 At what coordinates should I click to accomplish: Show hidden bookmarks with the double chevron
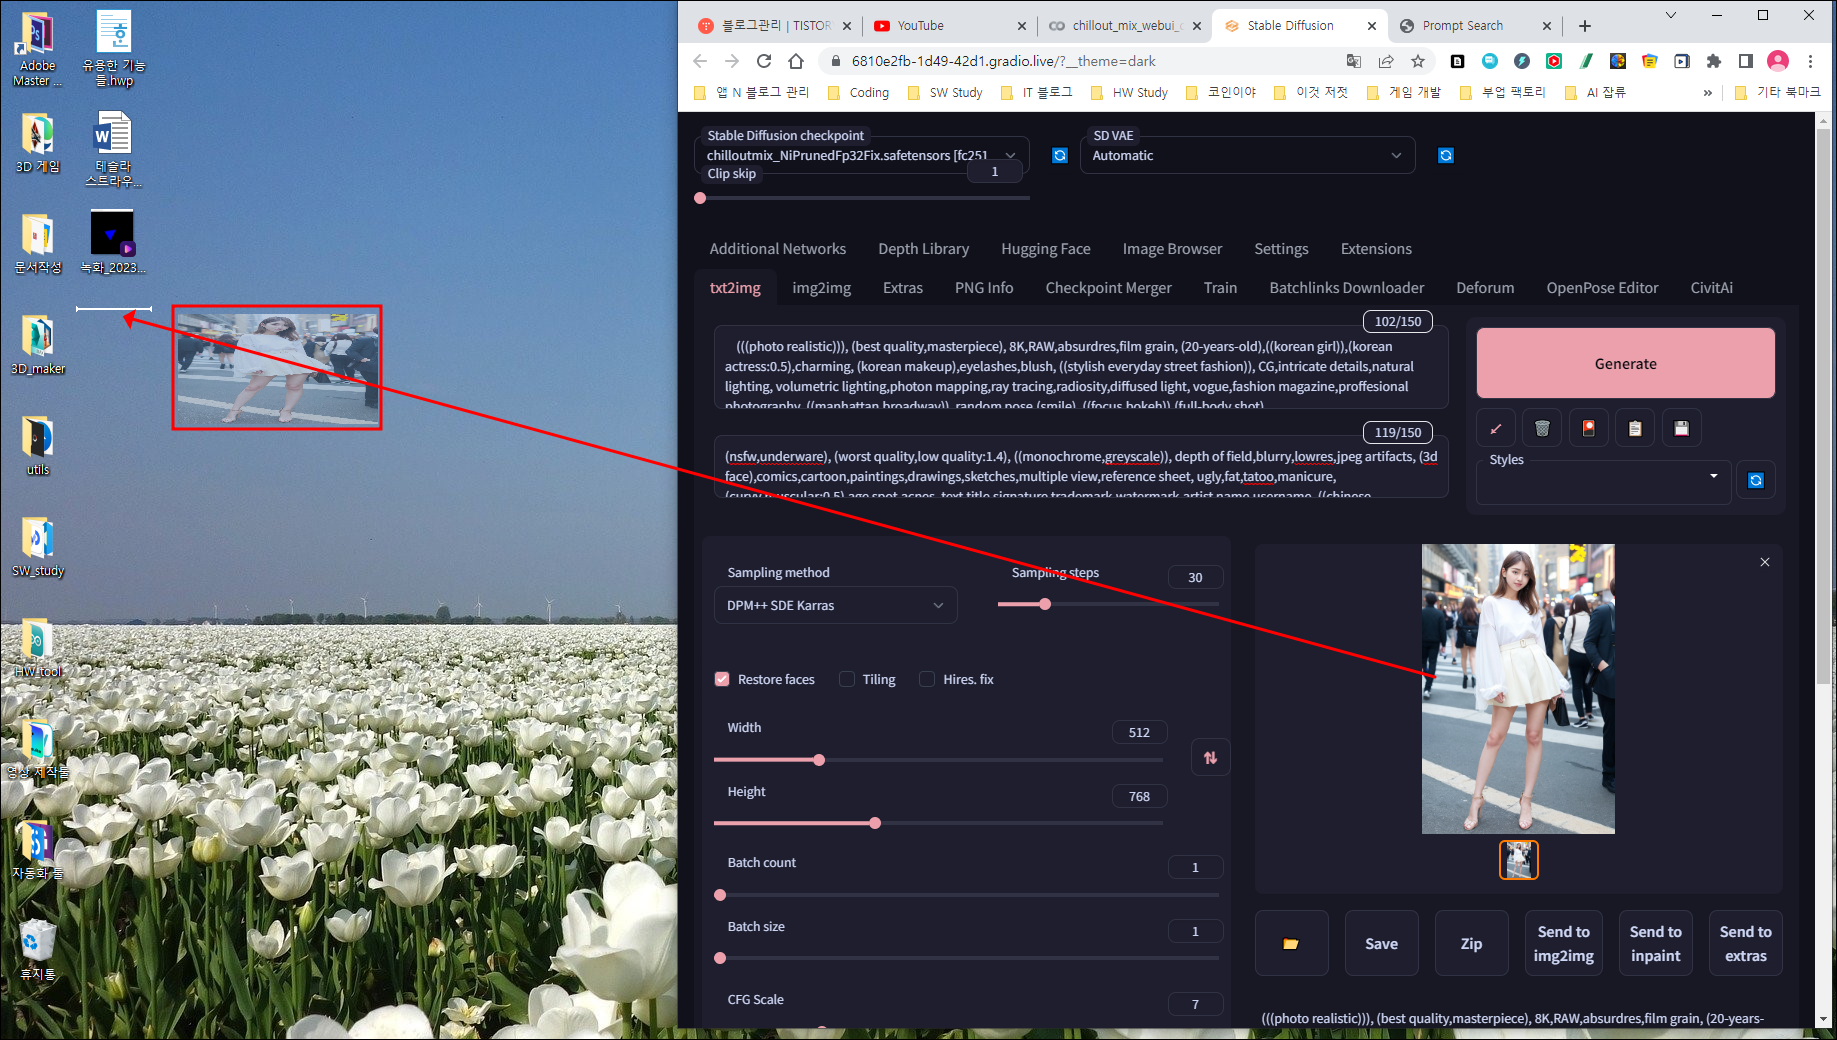[1707, 93]
